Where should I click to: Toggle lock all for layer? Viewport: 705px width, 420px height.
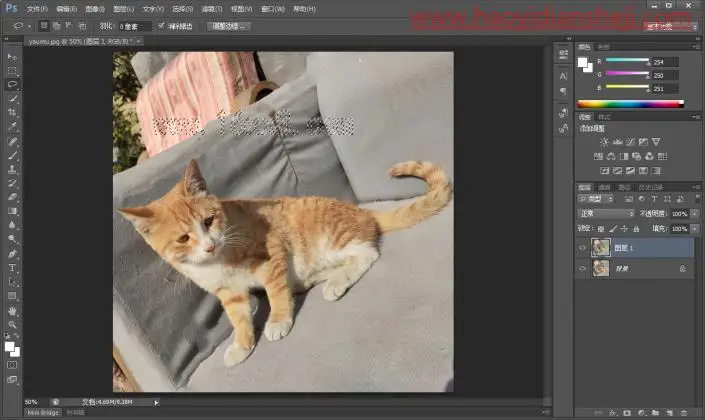pos(636,229)
